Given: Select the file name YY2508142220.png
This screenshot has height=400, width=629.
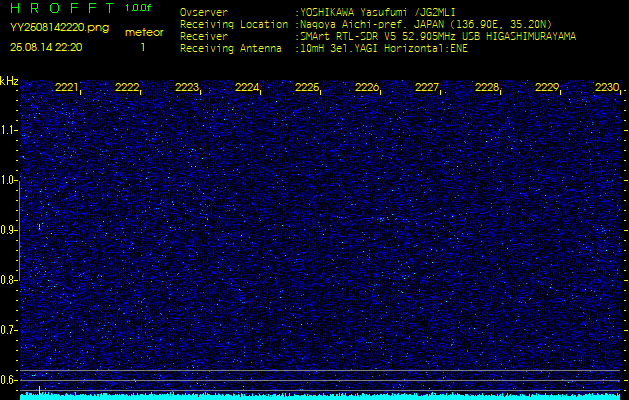Looking at the screenshot, I should 59,28.
